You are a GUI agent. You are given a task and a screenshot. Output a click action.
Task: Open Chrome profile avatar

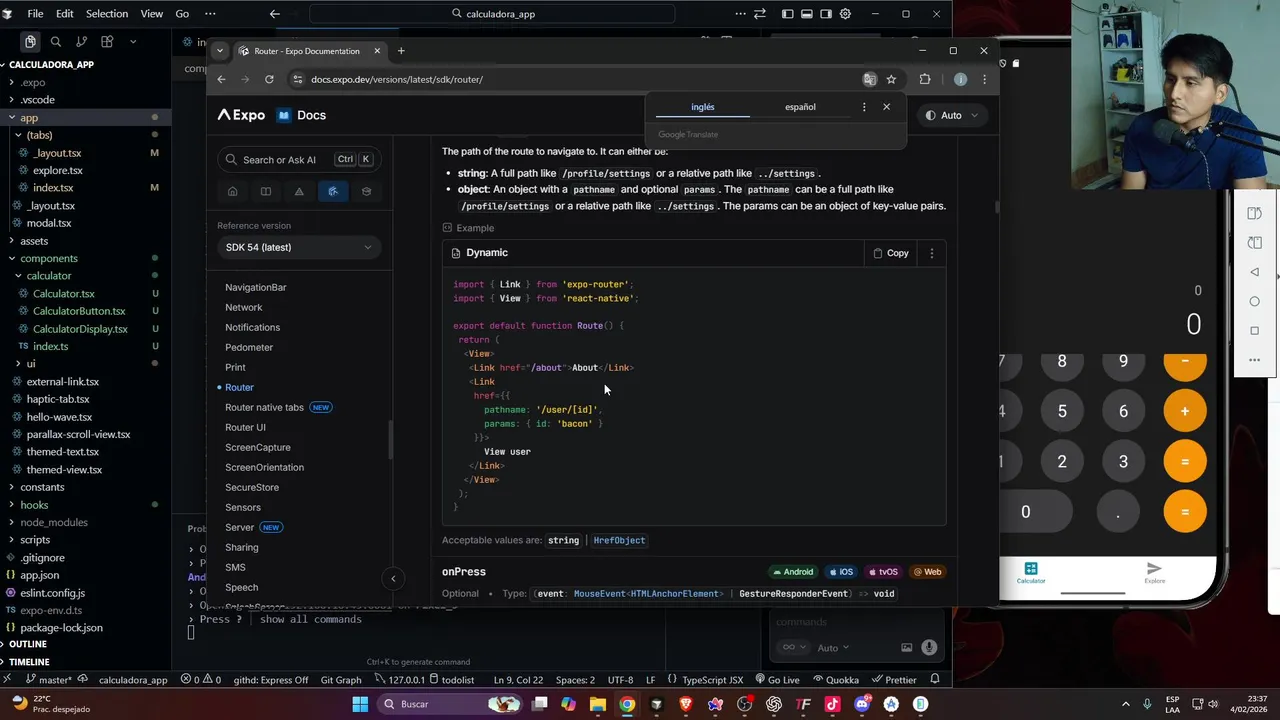click(960, 79)
